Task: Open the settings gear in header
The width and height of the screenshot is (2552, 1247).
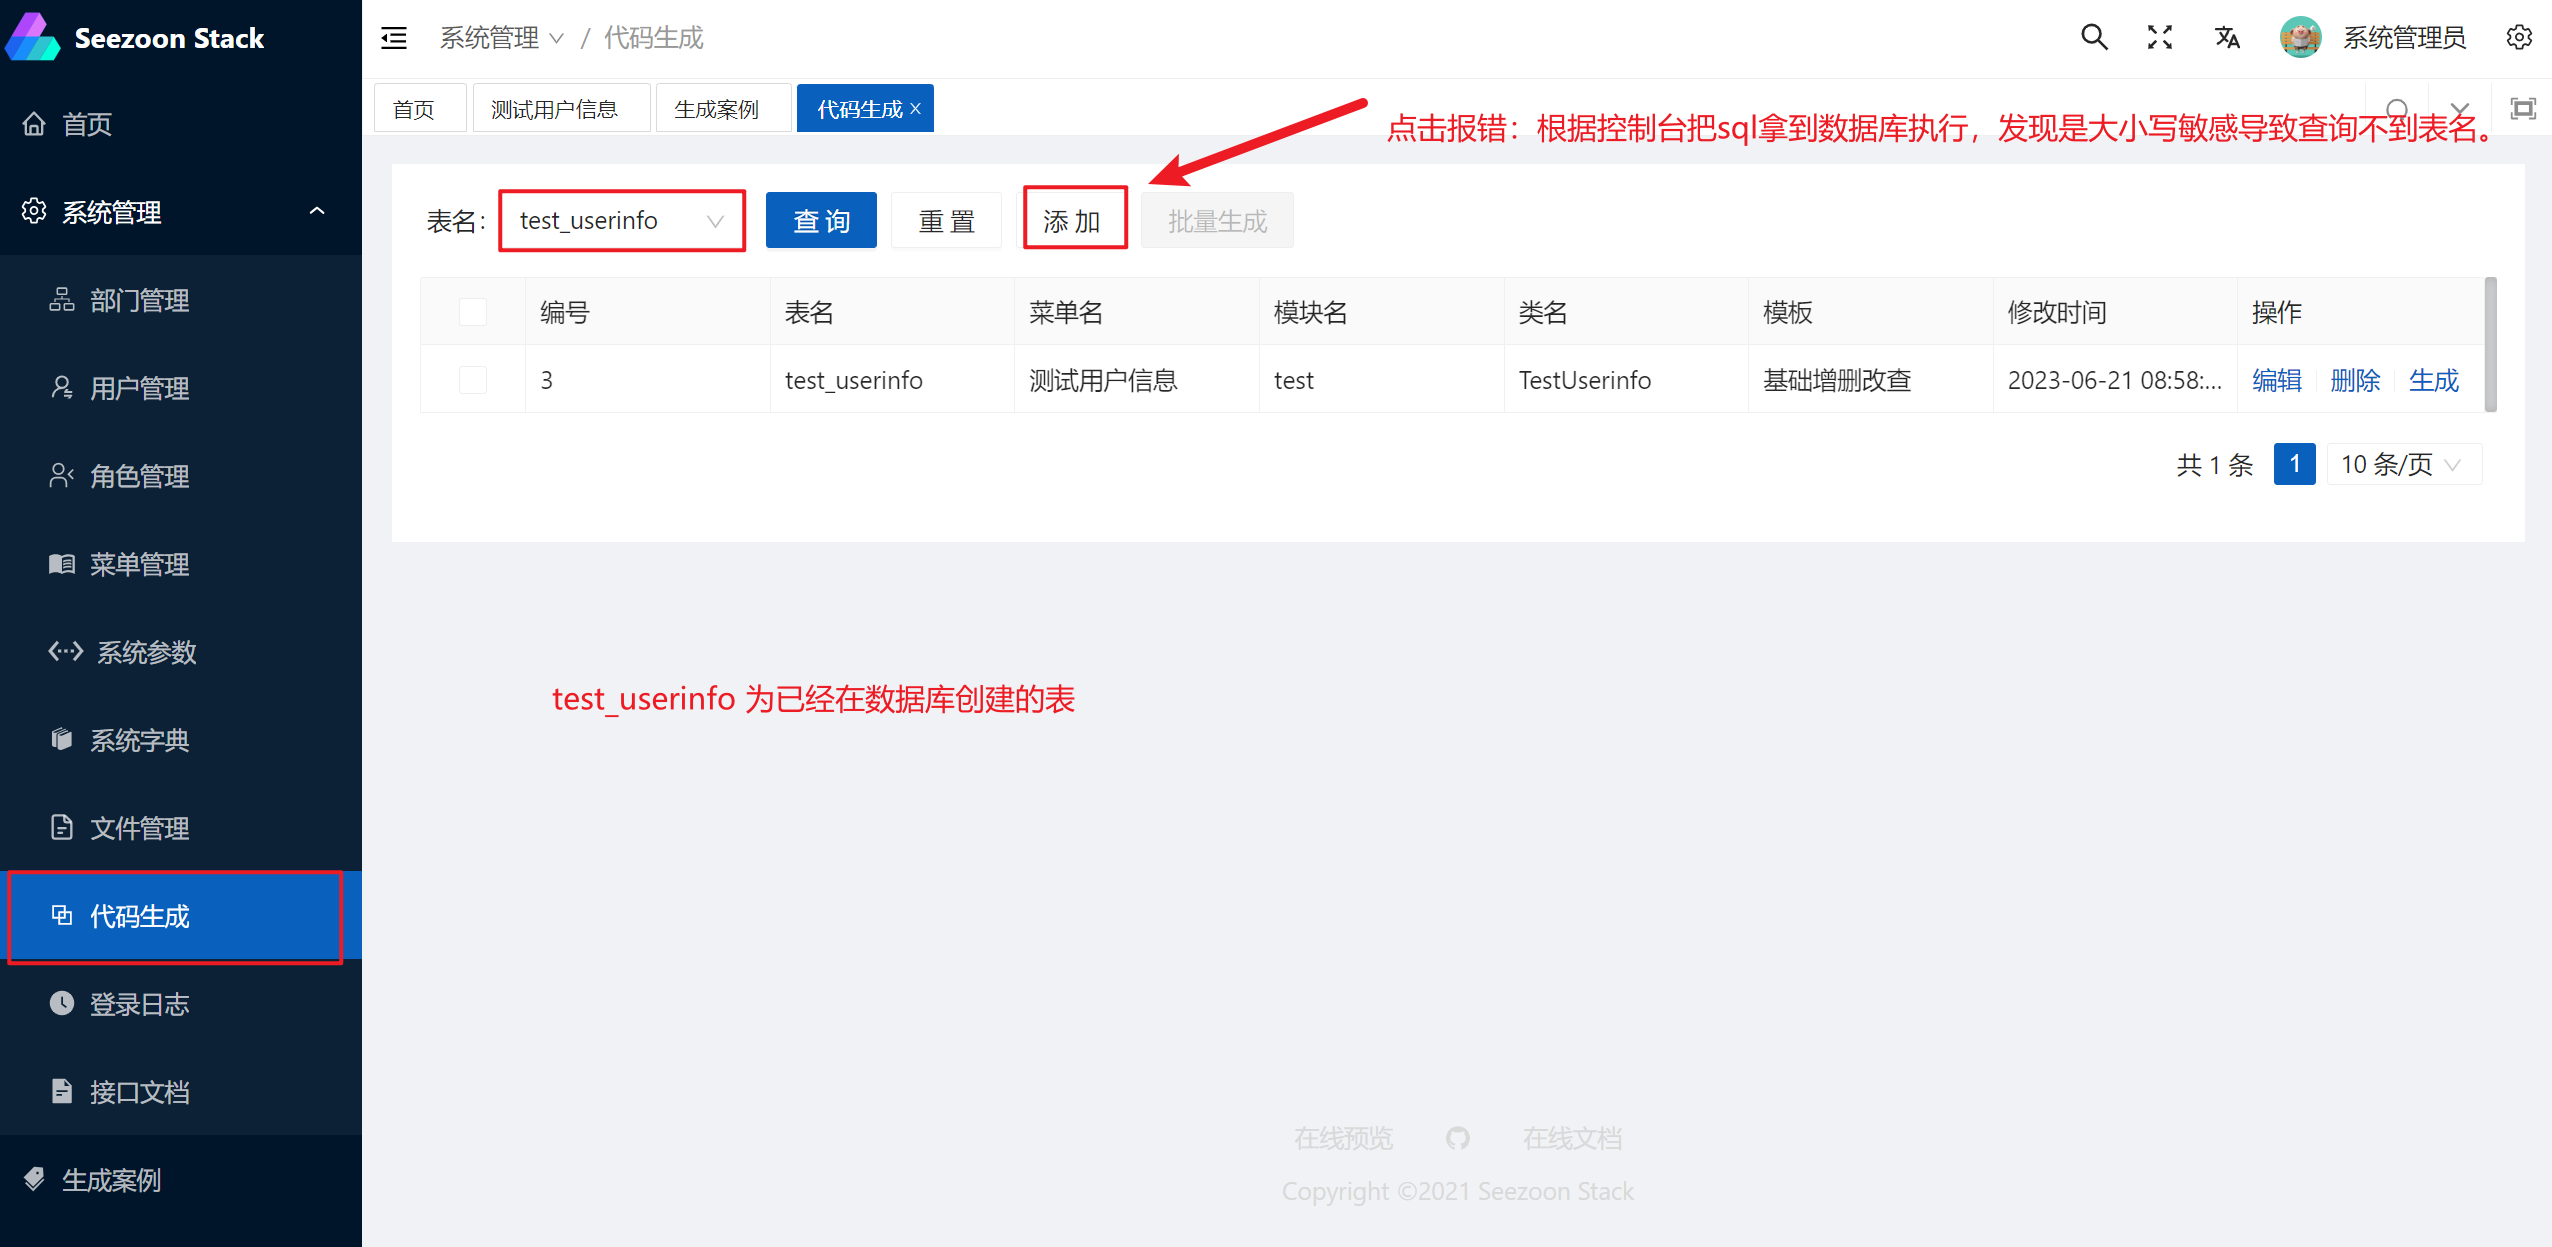Action: (x=2519, y=38)
